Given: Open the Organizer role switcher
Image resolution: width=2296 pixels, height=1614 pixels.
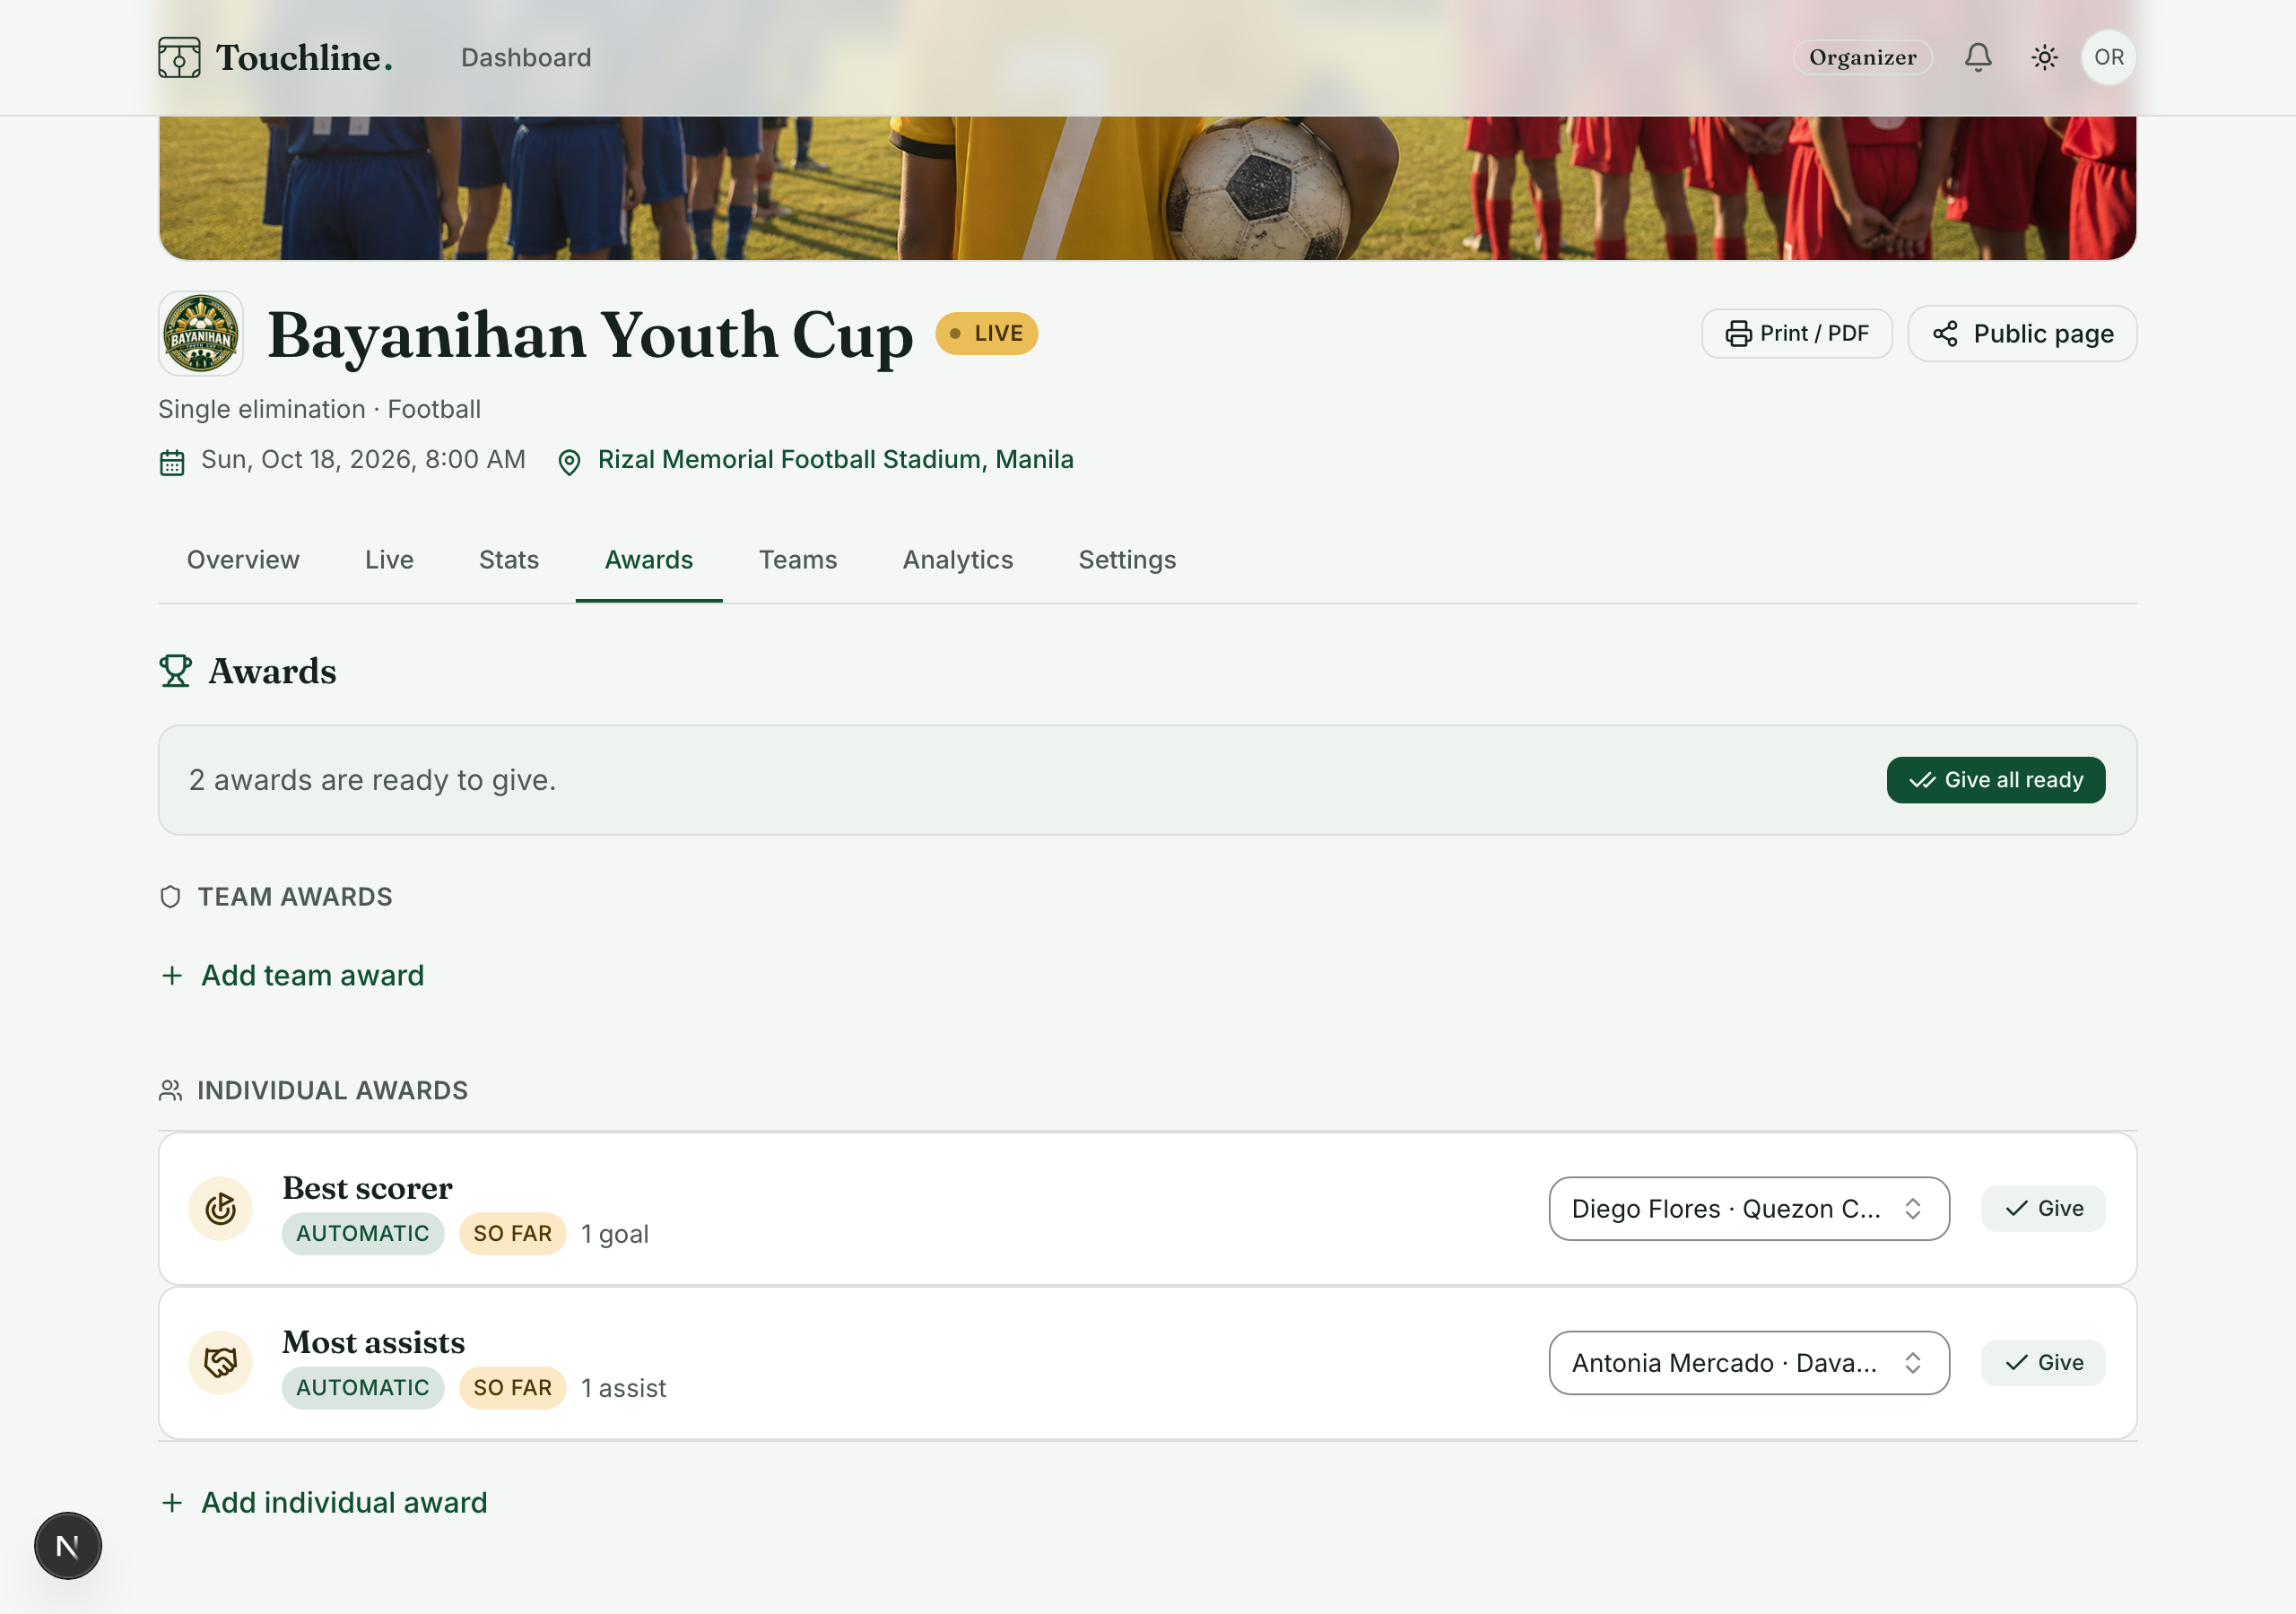Looking at the screenshot, I should 1862,57.
